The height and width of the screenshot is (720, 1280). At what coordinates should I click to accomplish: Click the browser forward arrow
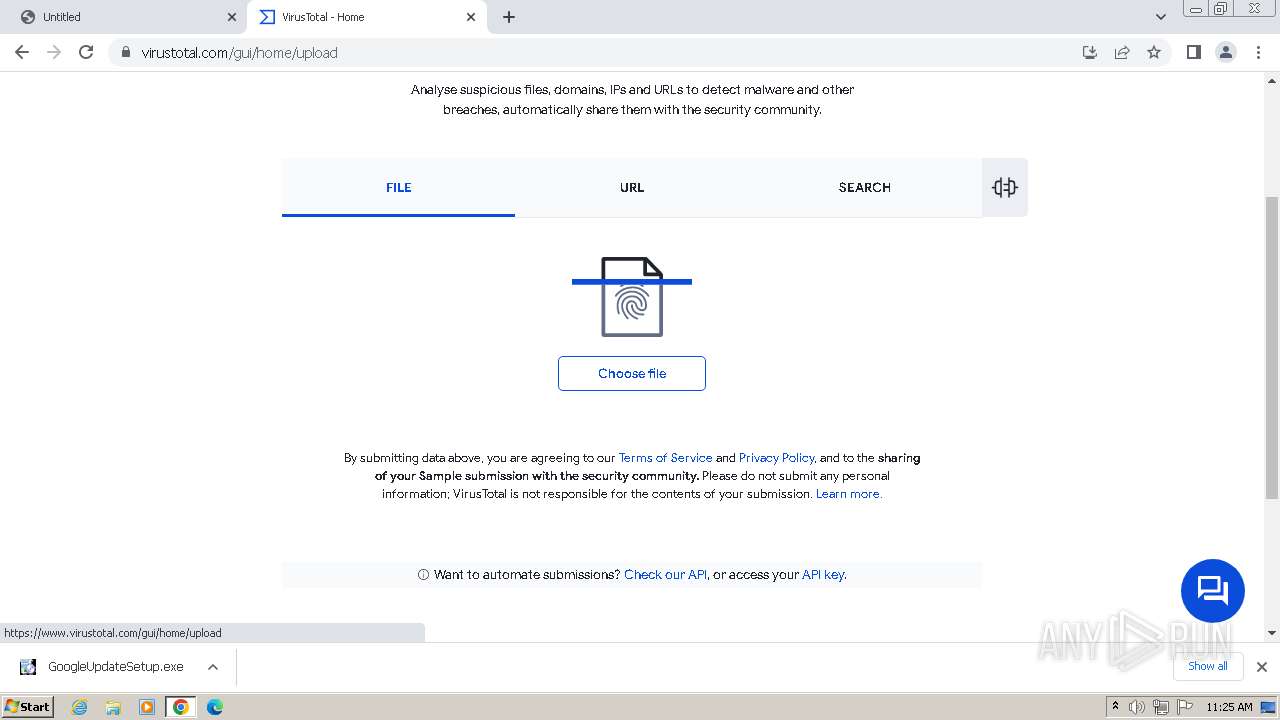pyautogui.click(x=54, y=52)
